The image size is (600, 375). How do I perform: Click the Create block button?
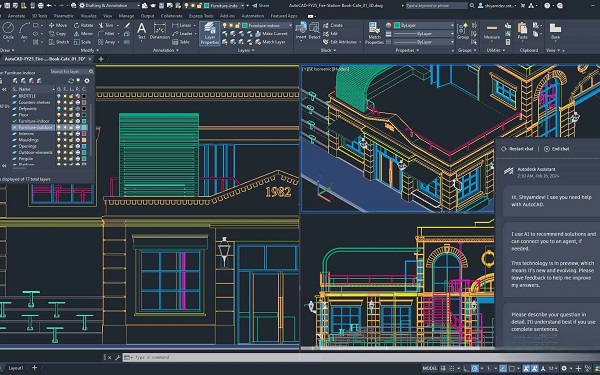[x=333, y=25]
